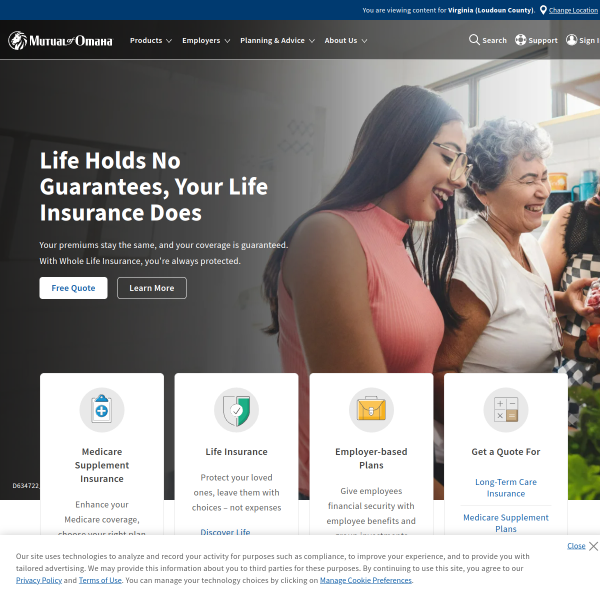
Task: Click the Medicare Supplement Insurance card title
Action: pyautogui.click(x=102, y=465)
